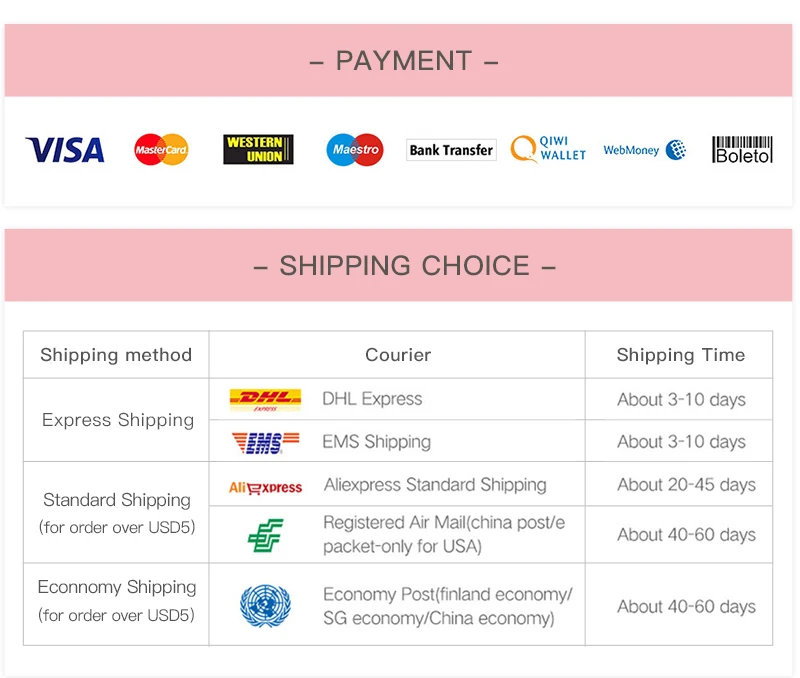Click the WebMoney logo
Screen dimensions: 800x678
[645, 150]
